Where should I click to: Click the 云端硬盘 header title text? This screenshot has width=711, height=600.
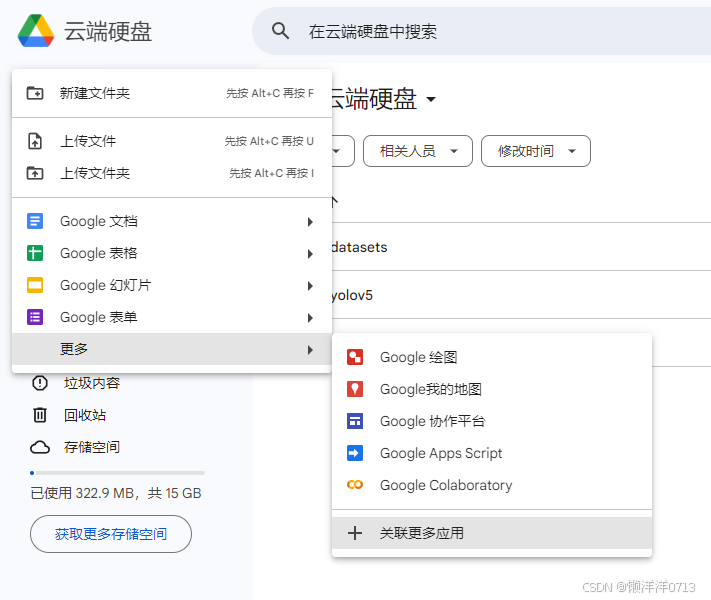coord(107,31)
